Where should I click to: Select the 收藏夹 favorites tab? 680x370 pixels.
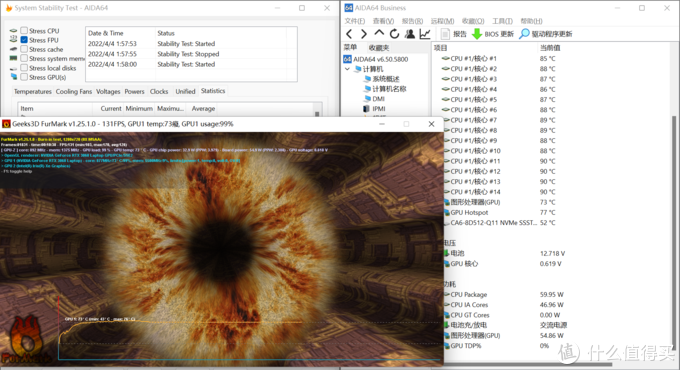pyautogui.click(x=379, y=48)
